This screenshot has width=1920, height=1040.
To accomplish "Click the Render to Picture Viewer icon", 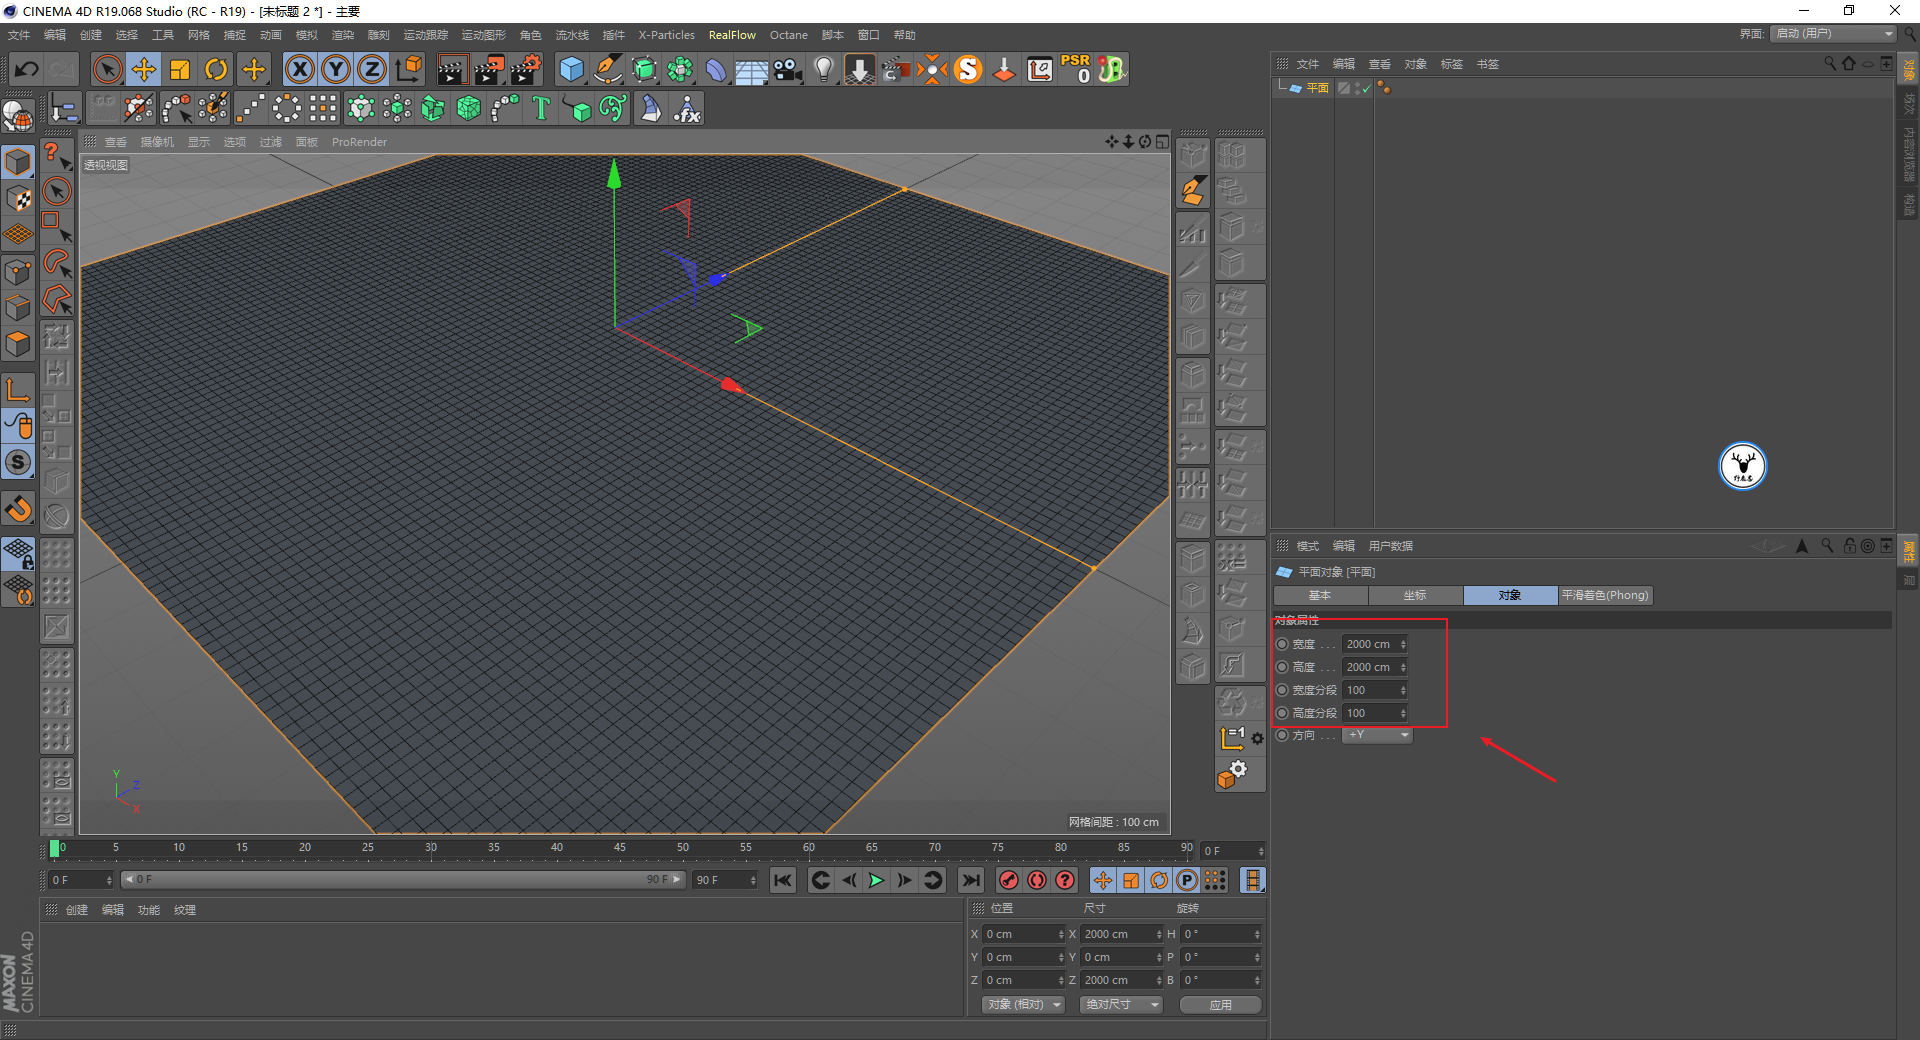I will point(489,69).
